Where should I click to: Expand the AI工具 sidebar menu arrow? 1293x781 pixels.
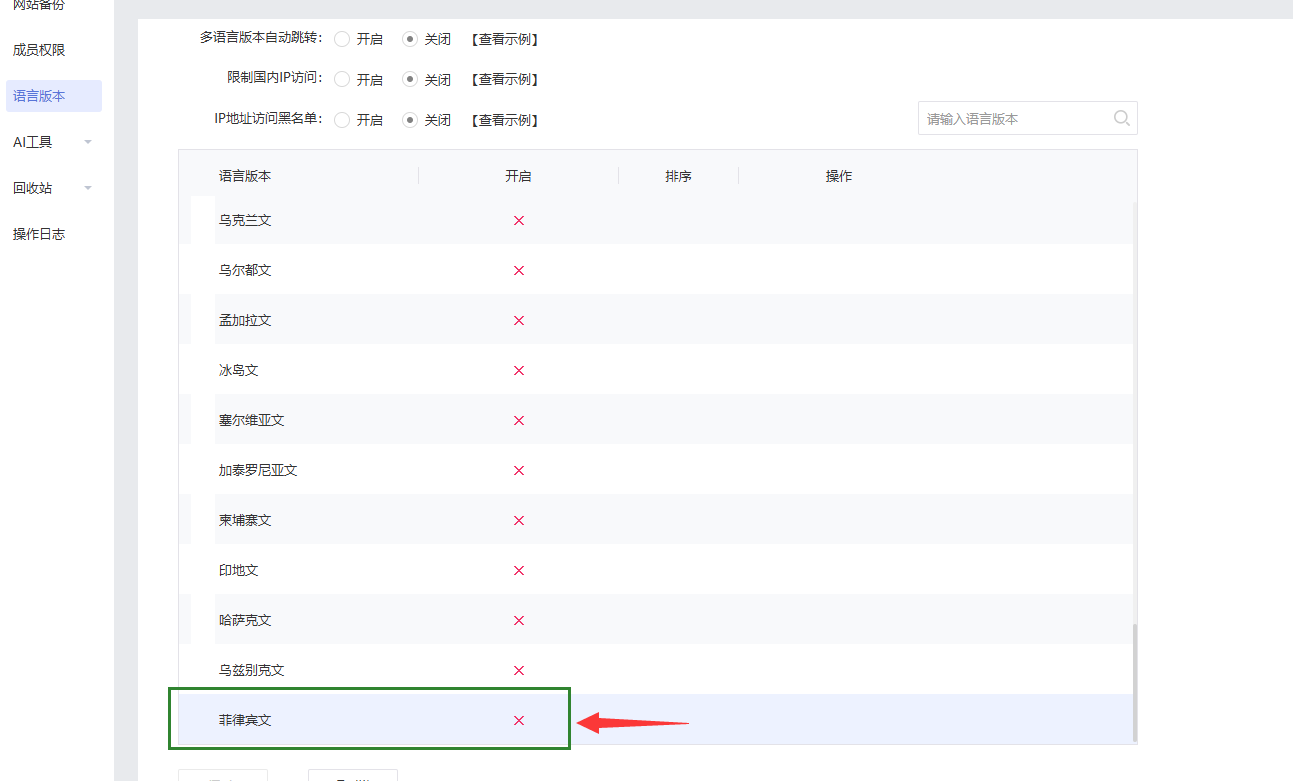point(88,142)
